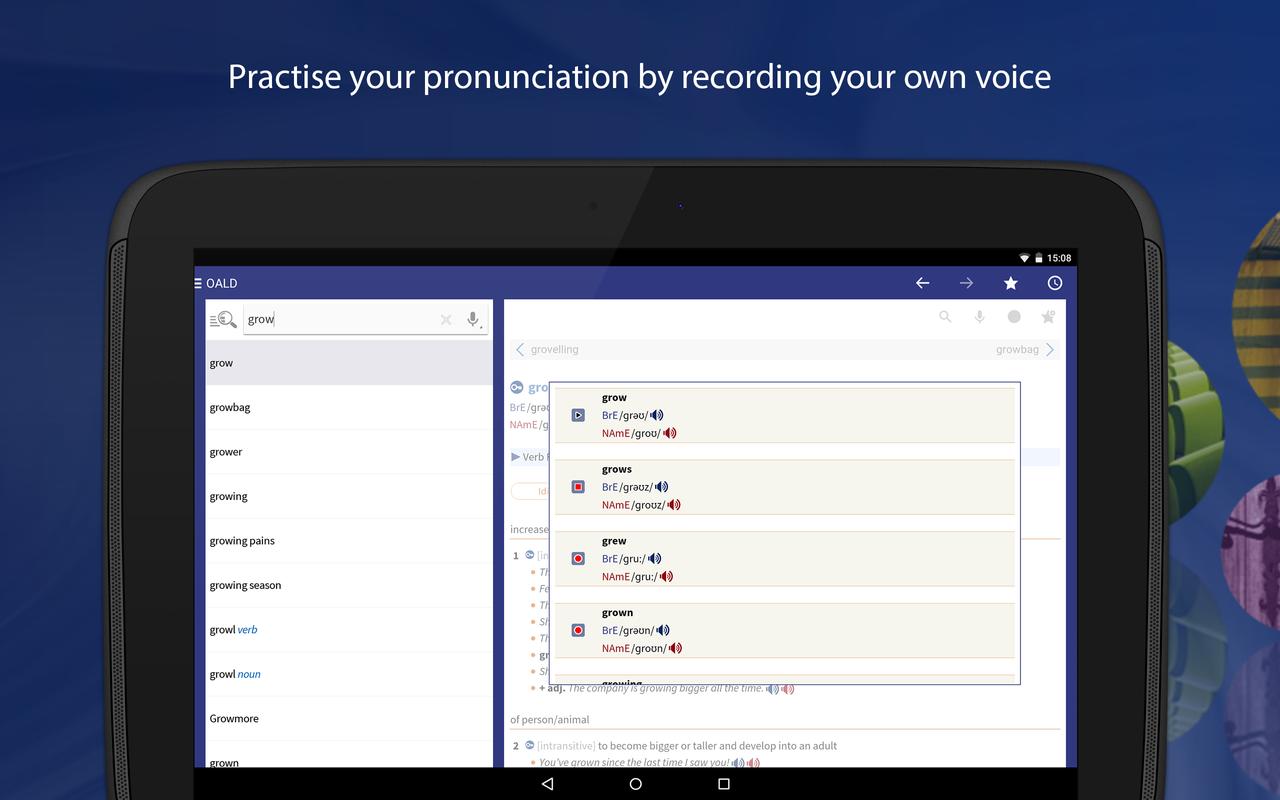
Task: Select 'grower' in the word list
Action: point(349,452)
